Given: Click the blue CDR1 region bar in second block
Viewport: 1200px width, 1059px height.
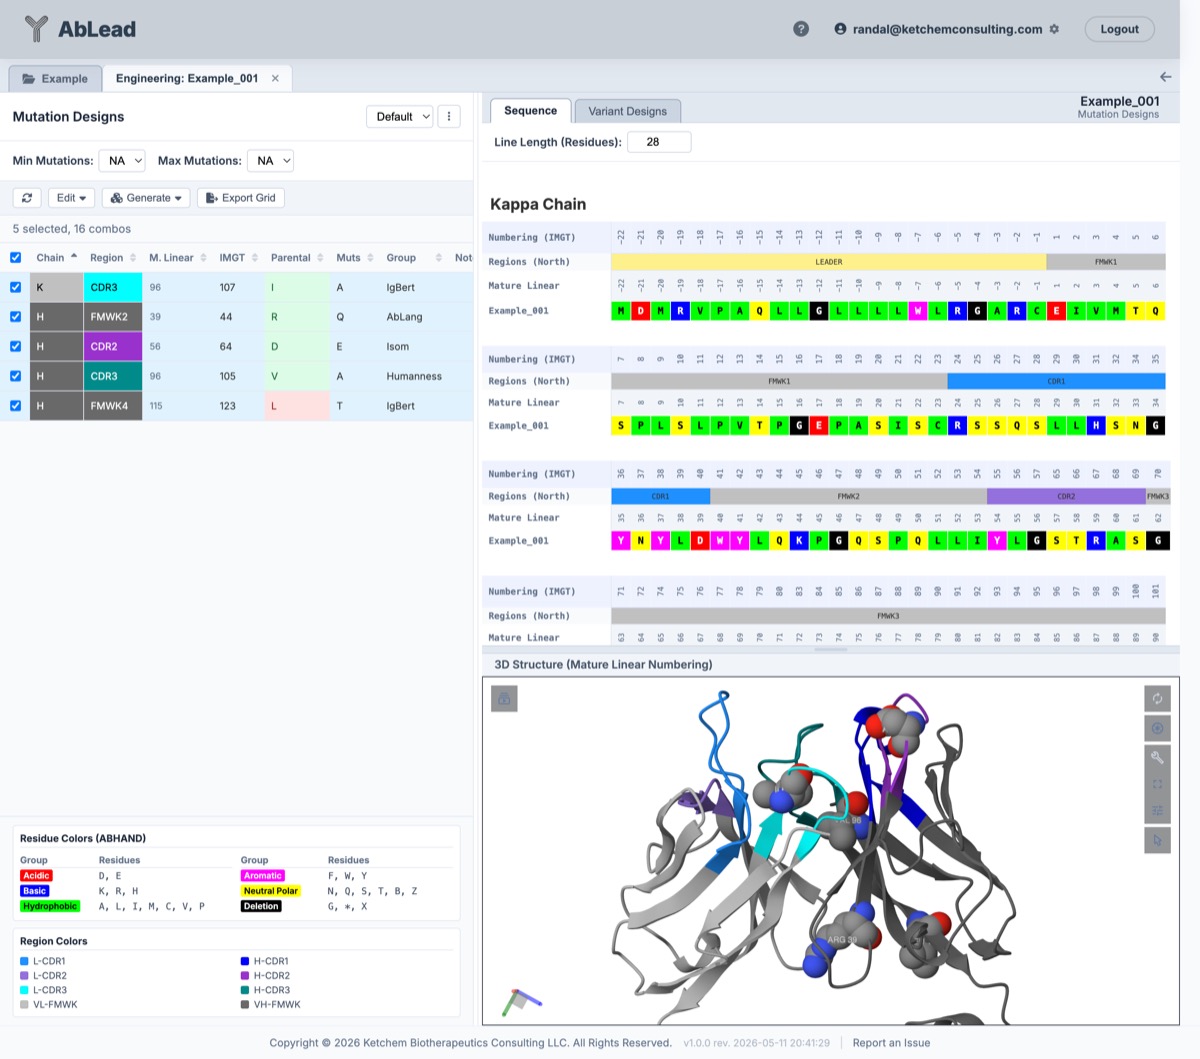Looking at the screenshot, I should tap(1056, 381).
